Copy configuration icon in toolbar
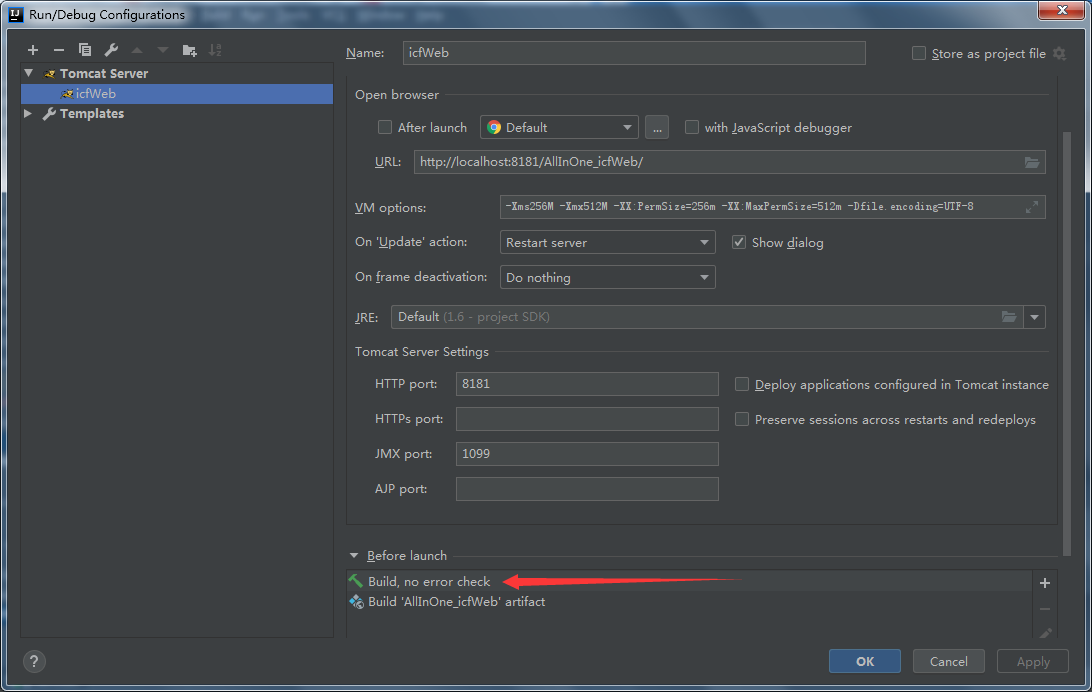 click(85, 50)
